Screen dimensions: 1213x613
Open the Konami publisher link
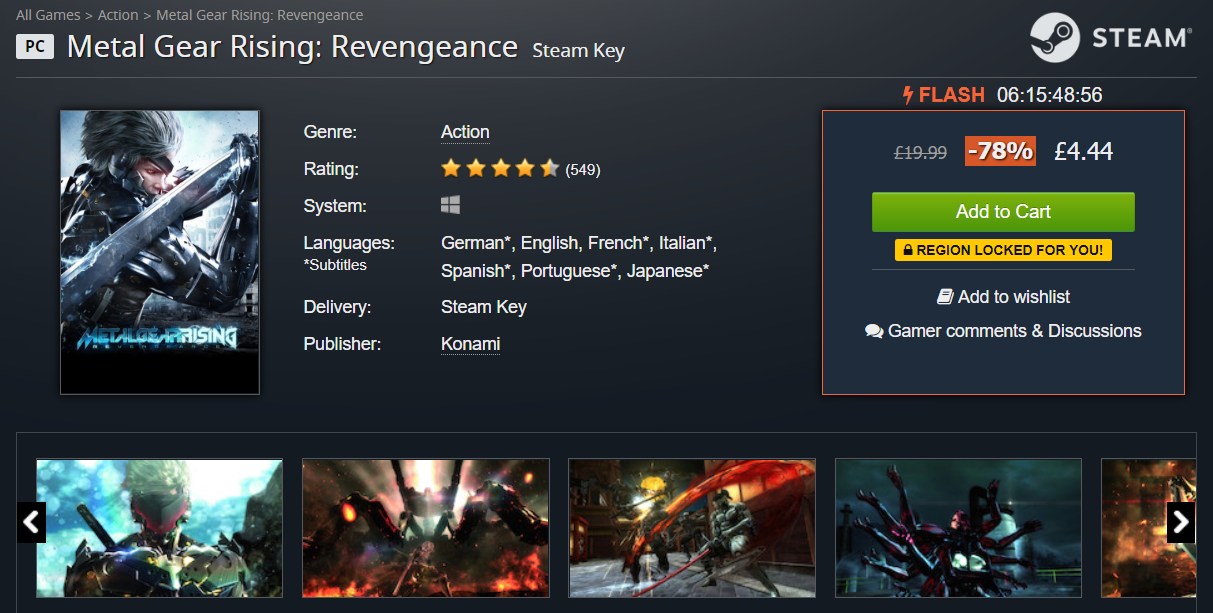click(471, 344)
